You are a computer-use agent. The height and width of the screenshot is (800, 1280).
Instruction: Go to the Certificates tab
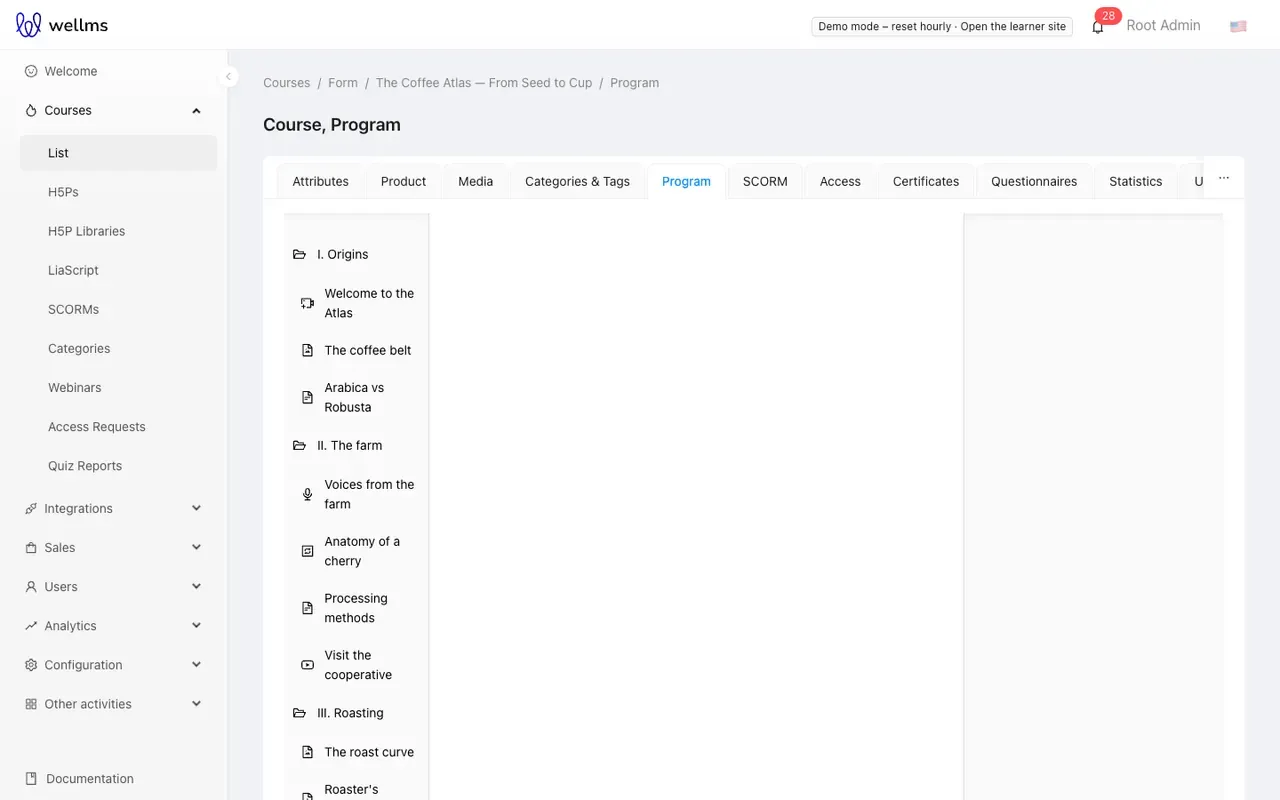926,181
